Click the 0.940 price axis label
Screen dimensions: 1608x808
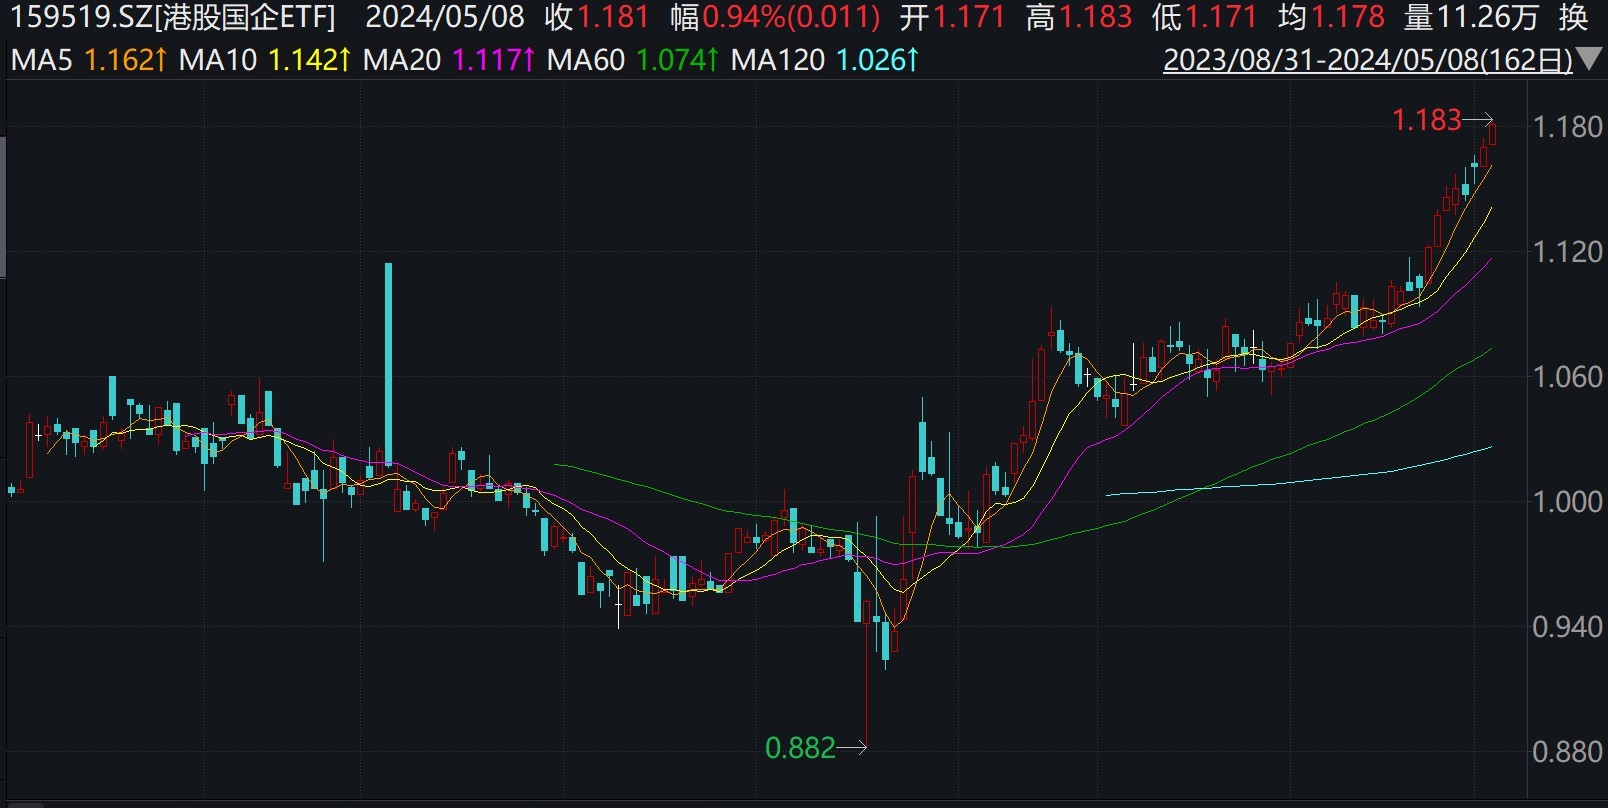click(x=1567, y=627)
